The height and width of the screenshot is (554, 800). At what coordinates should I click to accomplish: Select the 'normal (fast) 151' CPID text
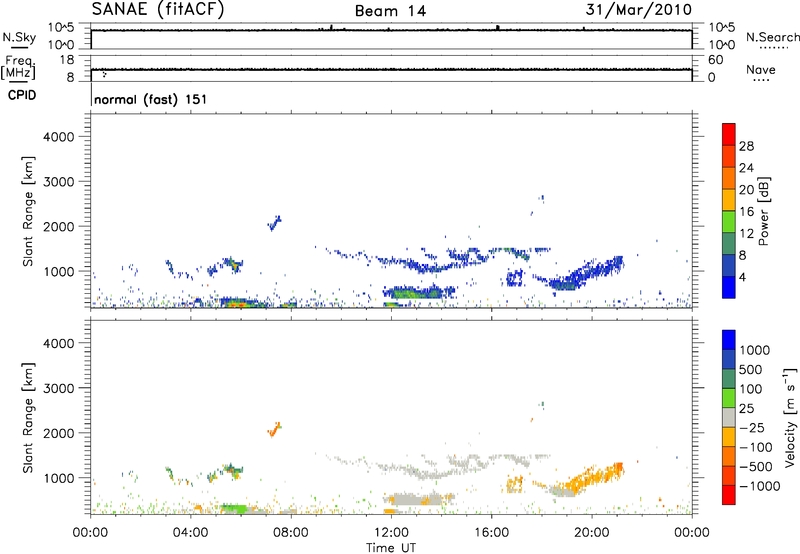tap(151, 99)
